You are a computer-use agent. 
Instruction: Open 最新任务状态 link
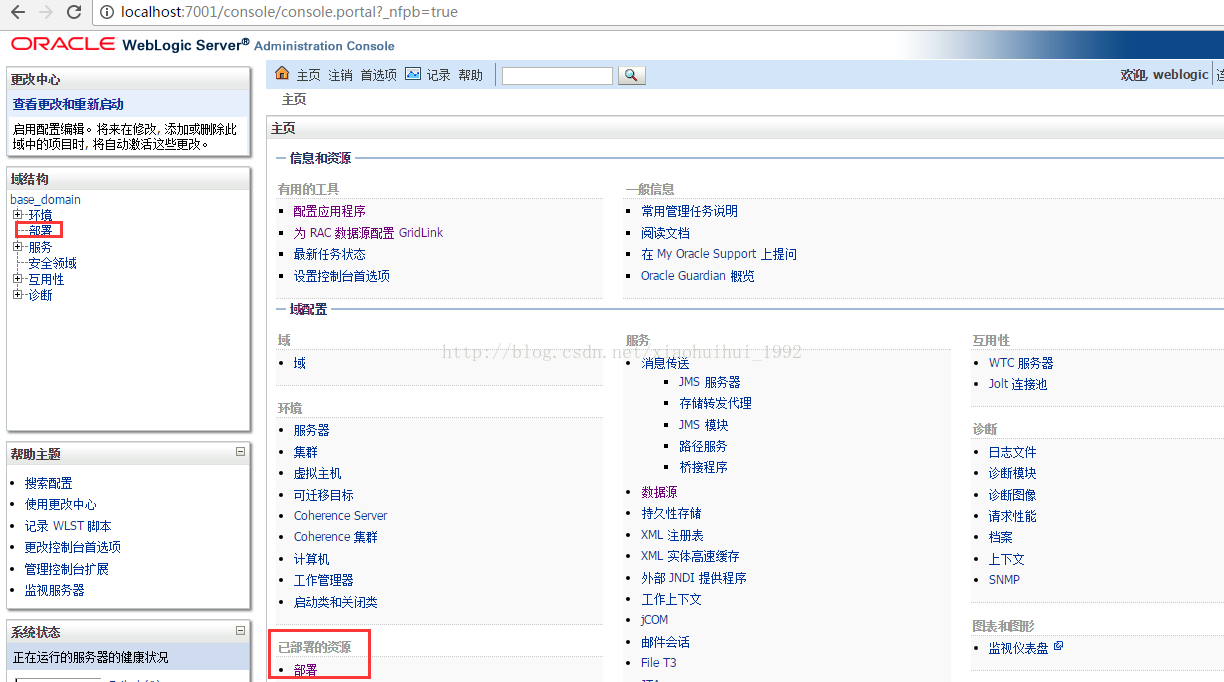click(329, 254)
